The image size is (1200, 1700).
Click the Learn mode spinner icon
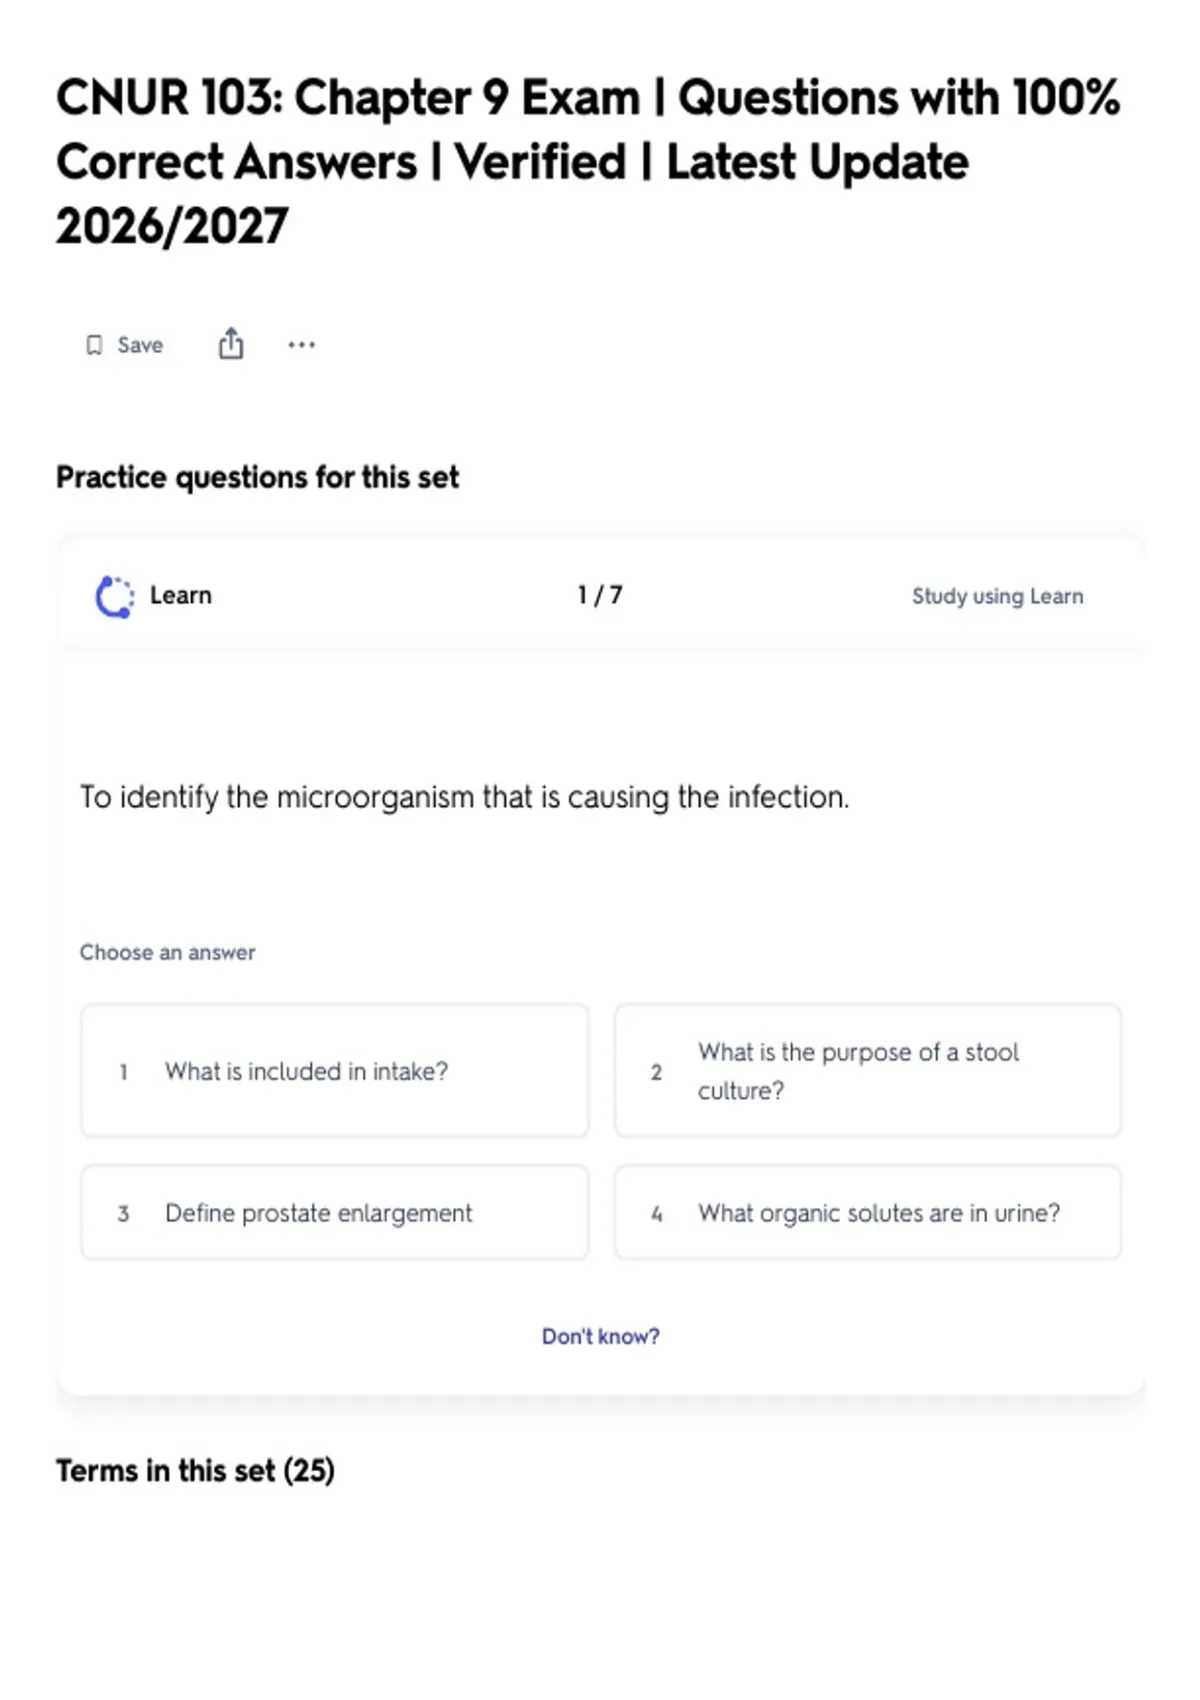tap(114, 596)
